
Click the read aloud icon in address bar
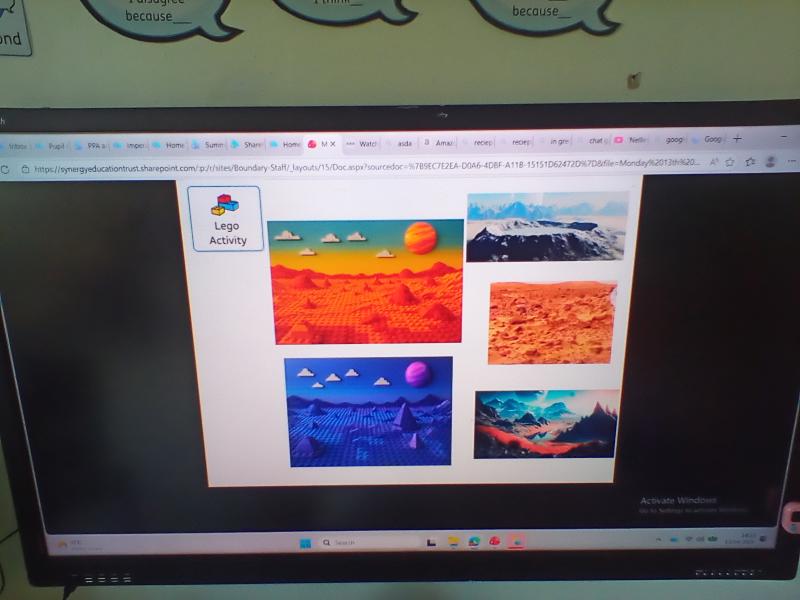pyautogui.click(x=712, y=161)
